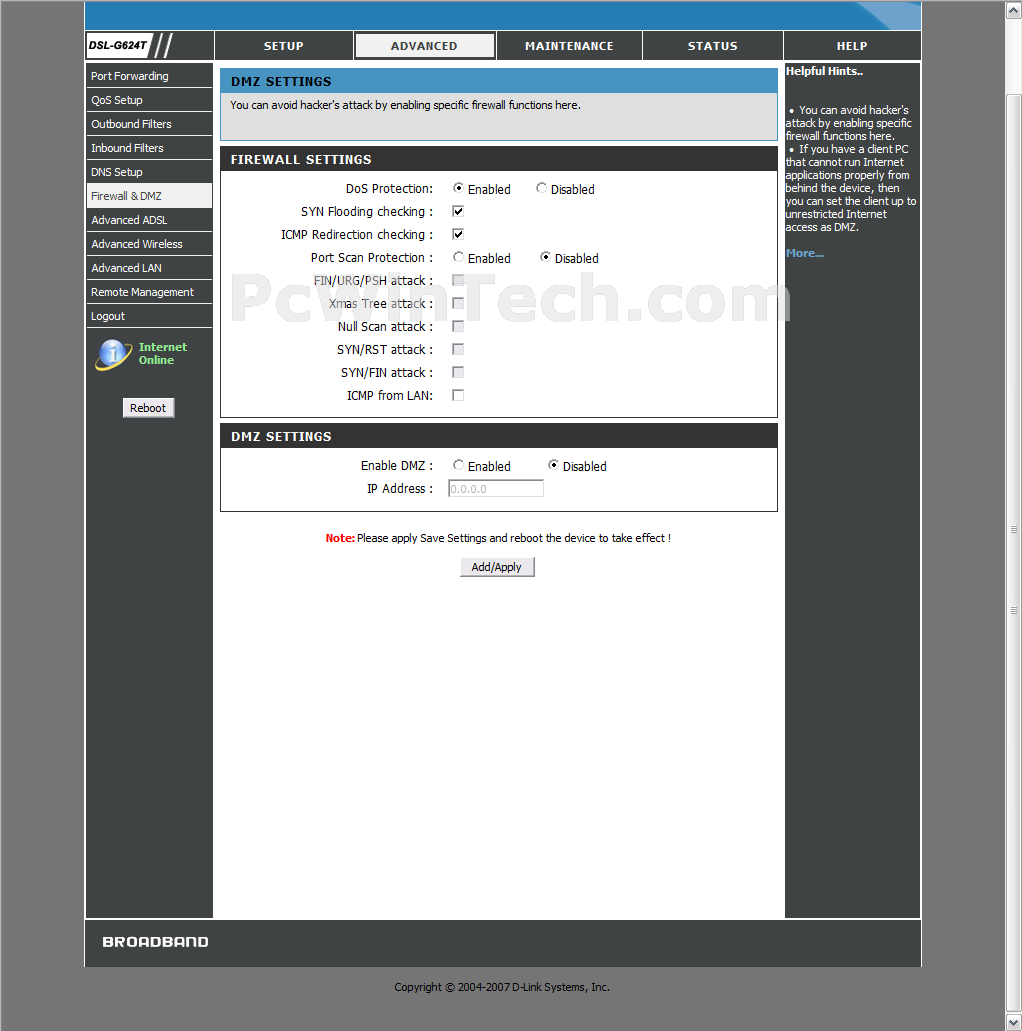The image size is (1022, 1031).
Task: Open the HELP tab
Action: click(852, 46)
